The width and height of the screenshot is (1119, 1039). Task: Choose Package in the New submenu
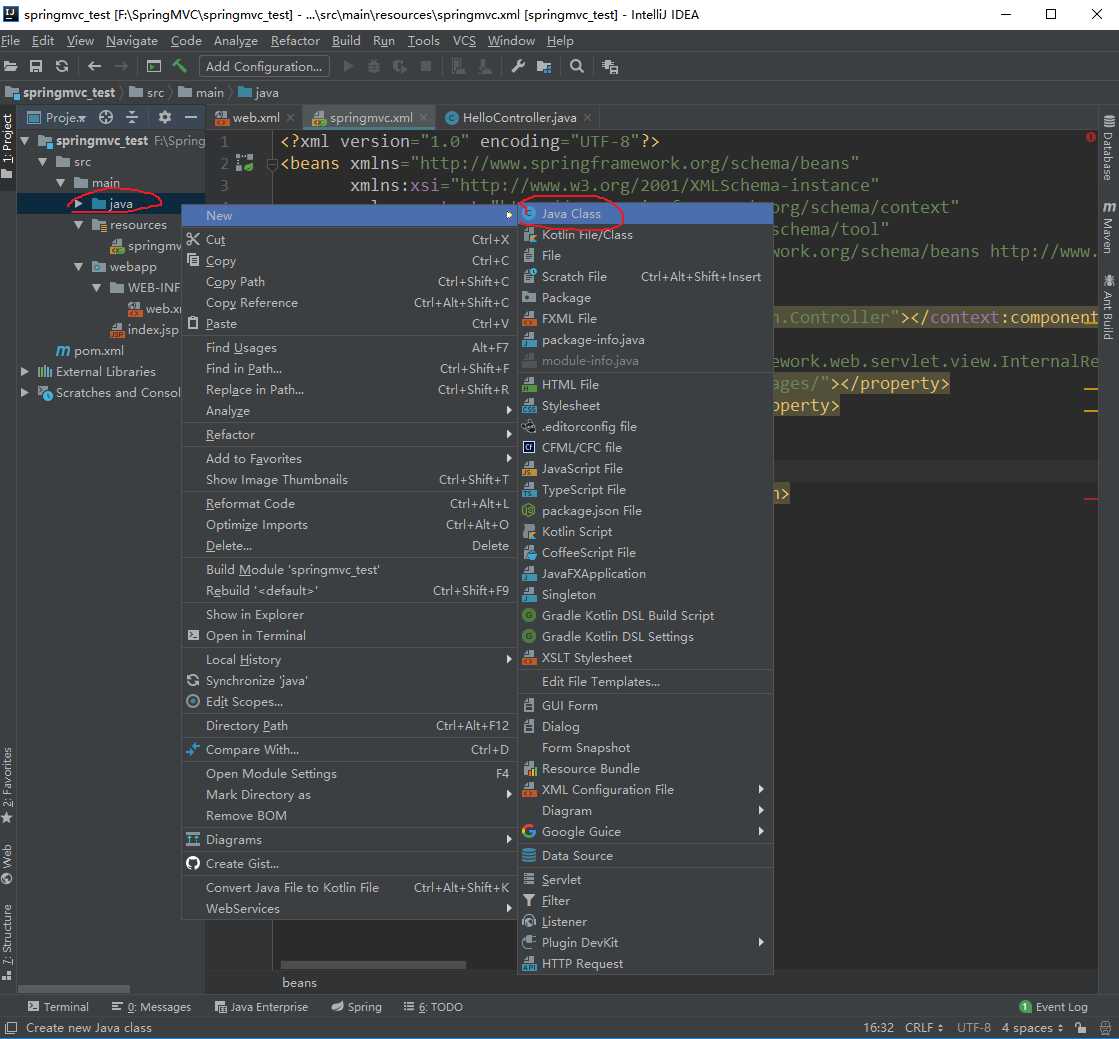pos(645,298)
